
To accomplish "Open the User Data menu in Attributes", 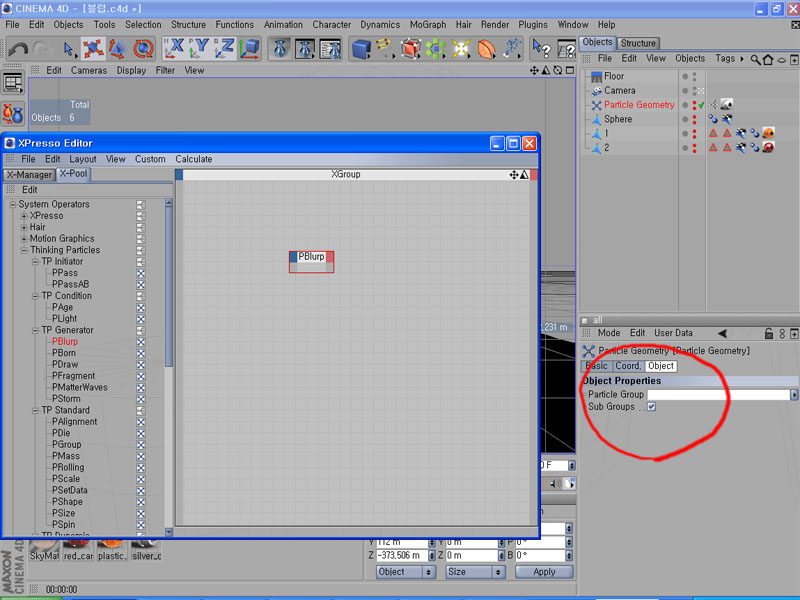I will point(673,333).
